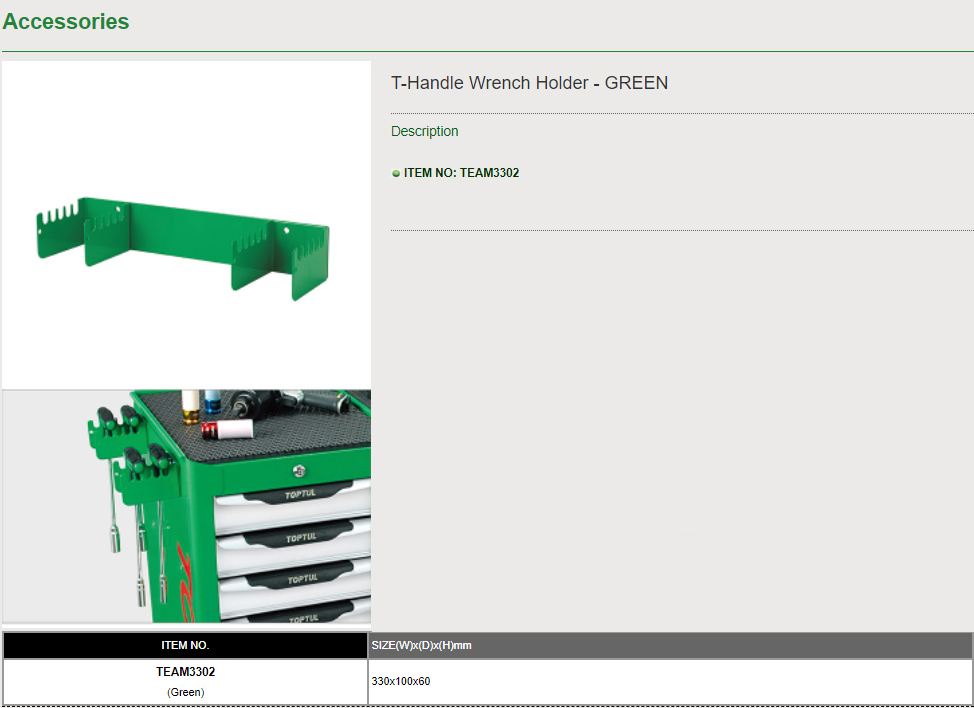
Task: Click the ITEM NO: TEAM3302 description text
Action: [x=461, y=173]
